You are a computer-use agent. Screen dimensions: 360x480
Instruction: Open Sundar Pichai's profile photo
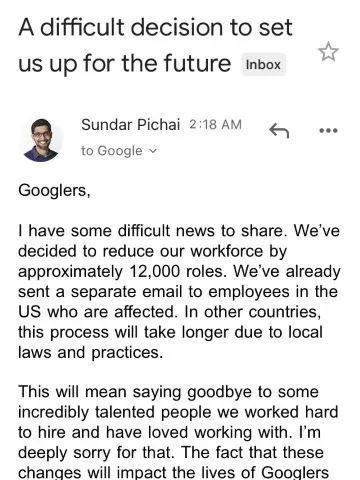click(x=42, y=140)
